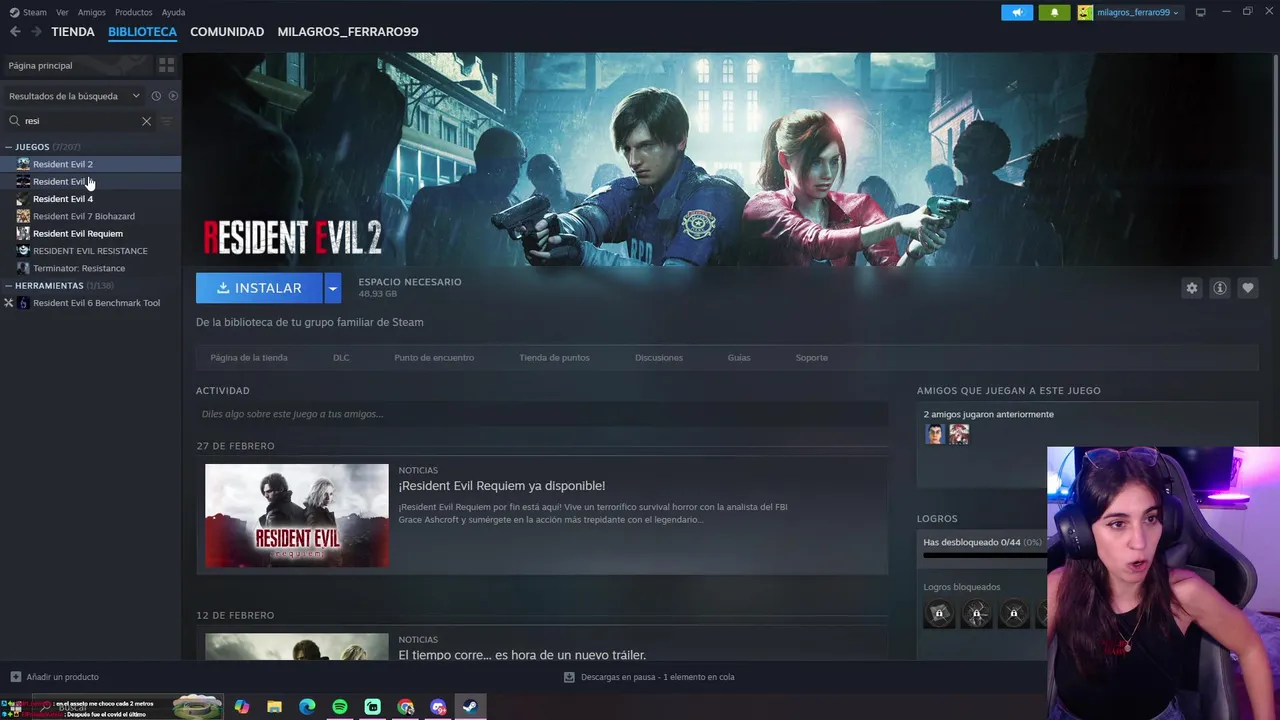This screenshot has width=1280, height=720.
Task: Open the announcements megaphone button
Action: pyautogui.click(x=1017, y=12)
